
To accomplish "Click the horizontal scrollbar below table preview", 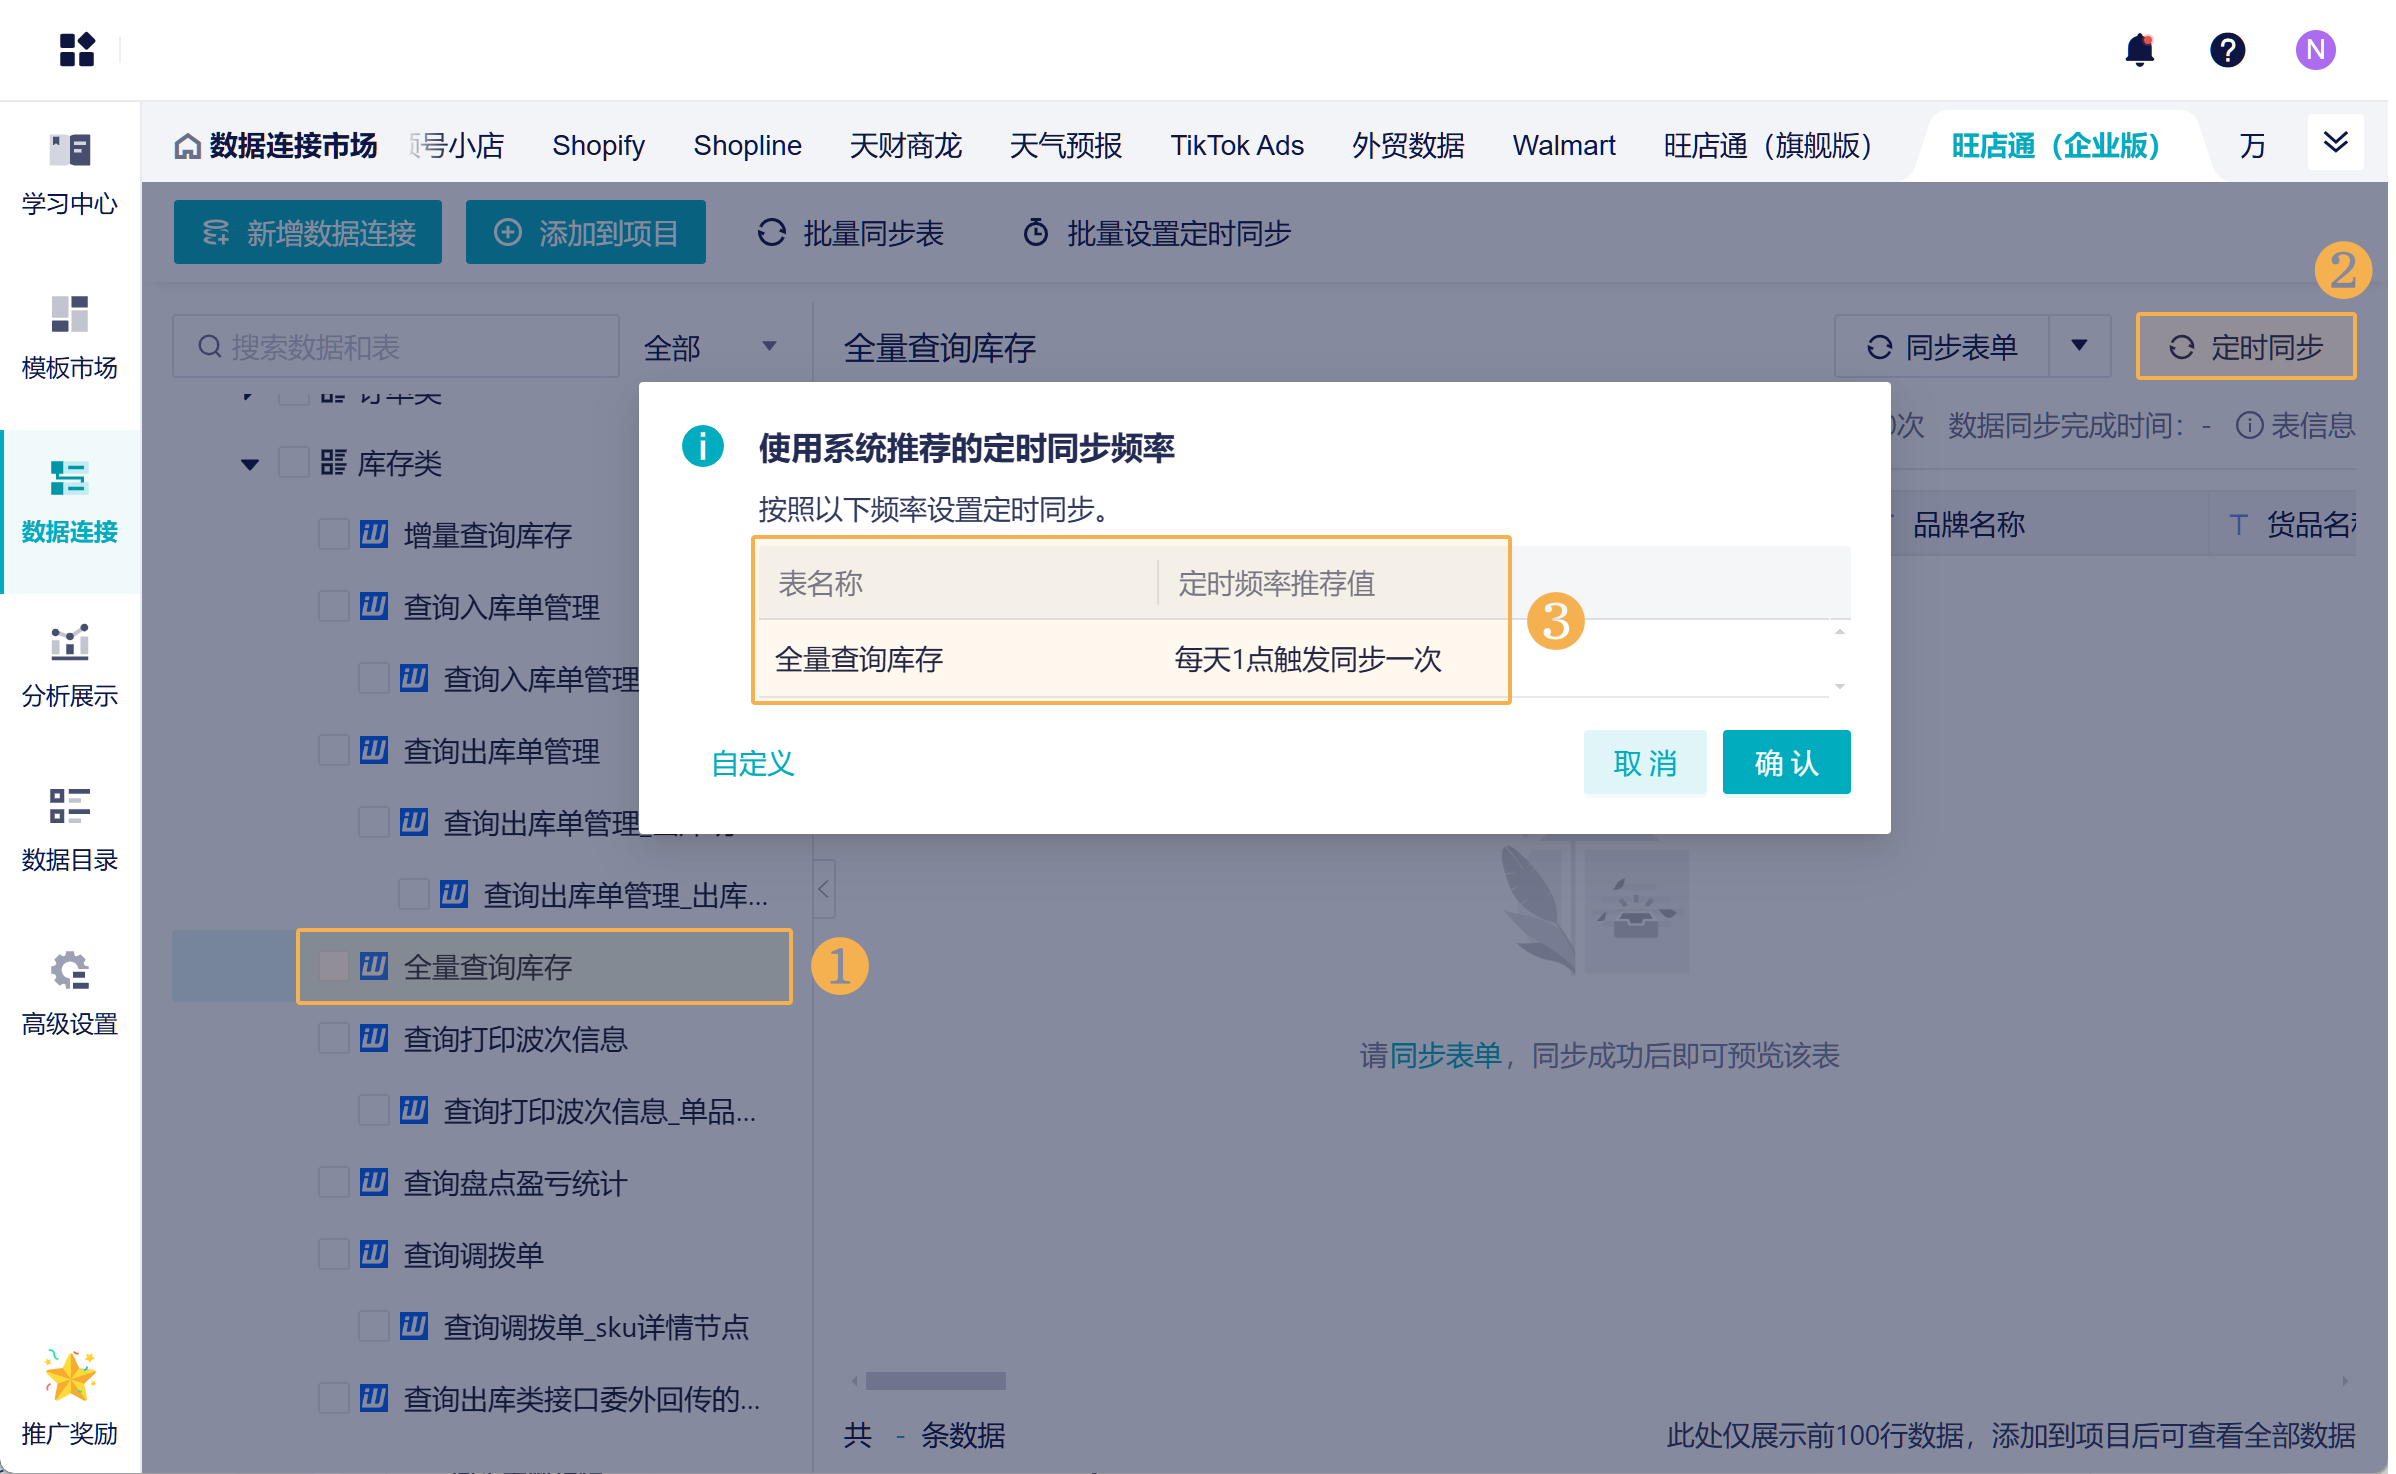I will pyautogui.click(x=935, y=1381).
